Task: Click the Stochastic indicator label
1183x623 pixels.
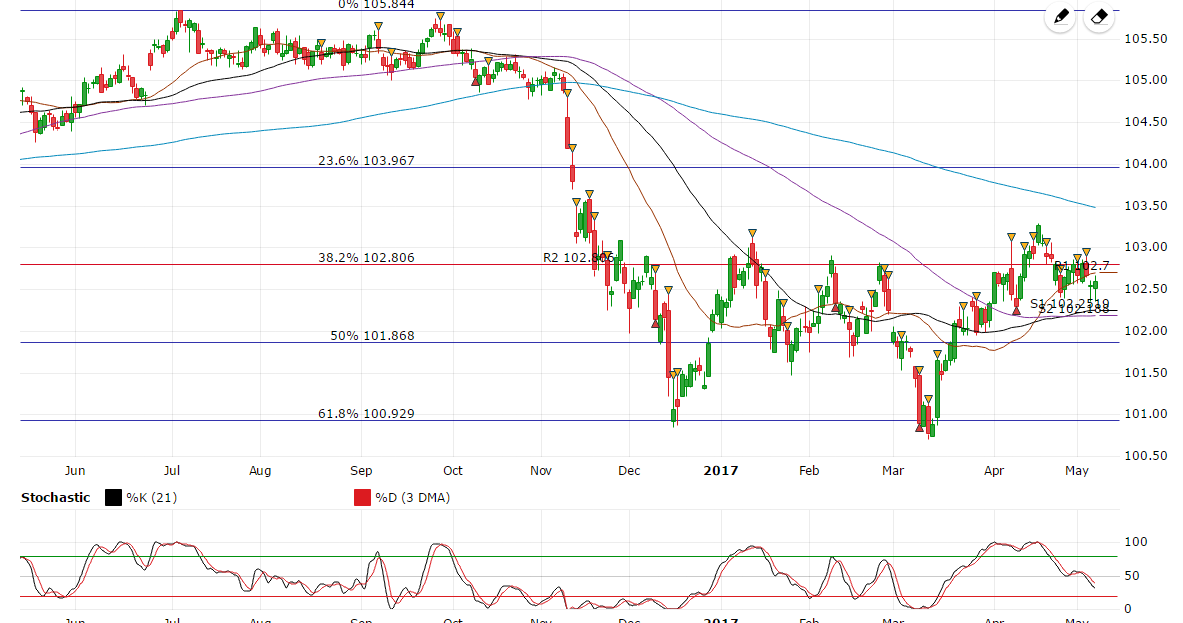Action: coord(56,498)
